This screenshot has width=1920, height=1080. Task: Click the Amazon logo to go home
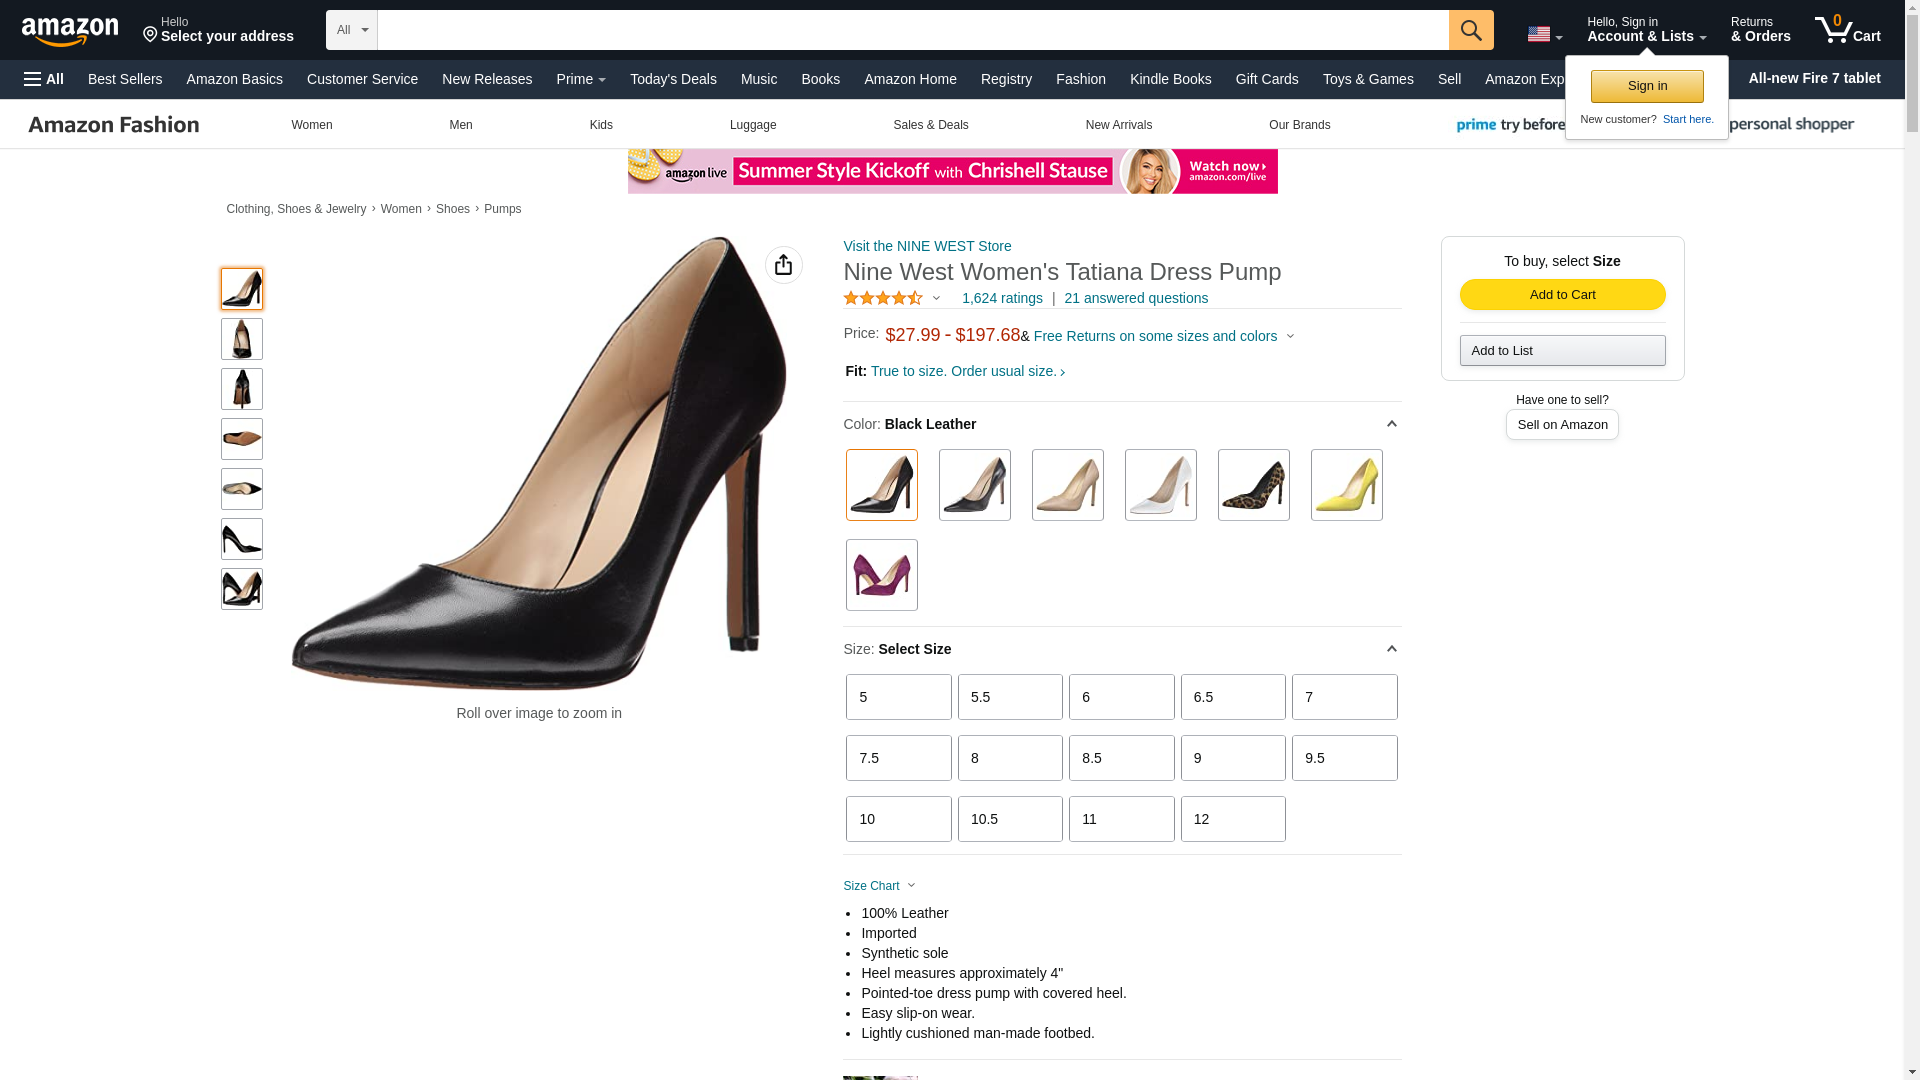(70, 32)
